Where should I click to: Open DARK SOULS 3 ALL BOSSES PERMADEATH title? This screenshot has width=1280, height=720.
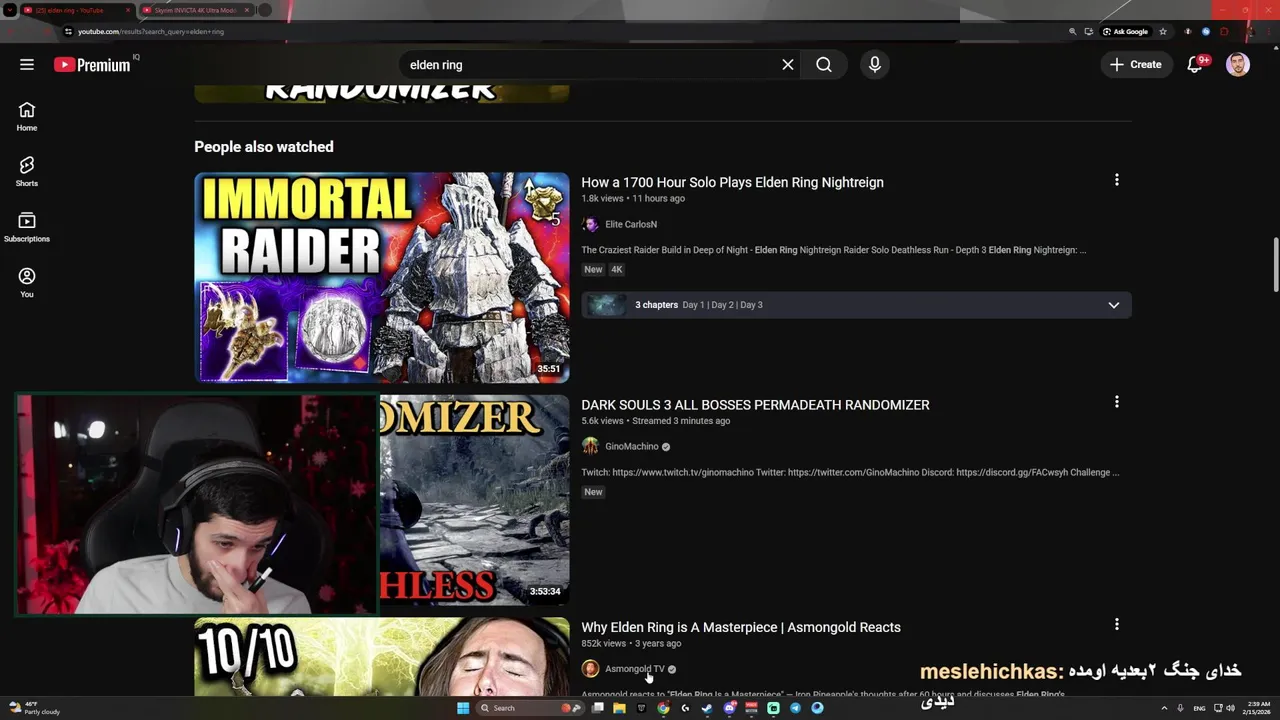point(755,405)
